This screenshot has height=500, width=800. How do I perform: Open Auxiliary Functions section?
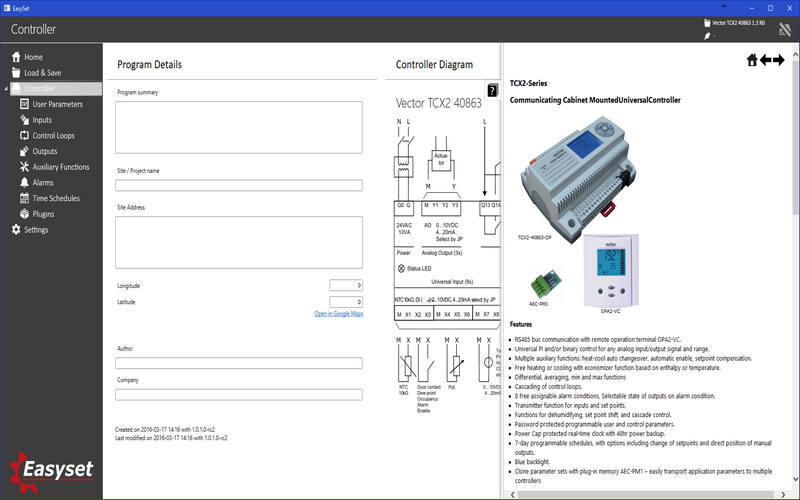[x=61, y=167]
